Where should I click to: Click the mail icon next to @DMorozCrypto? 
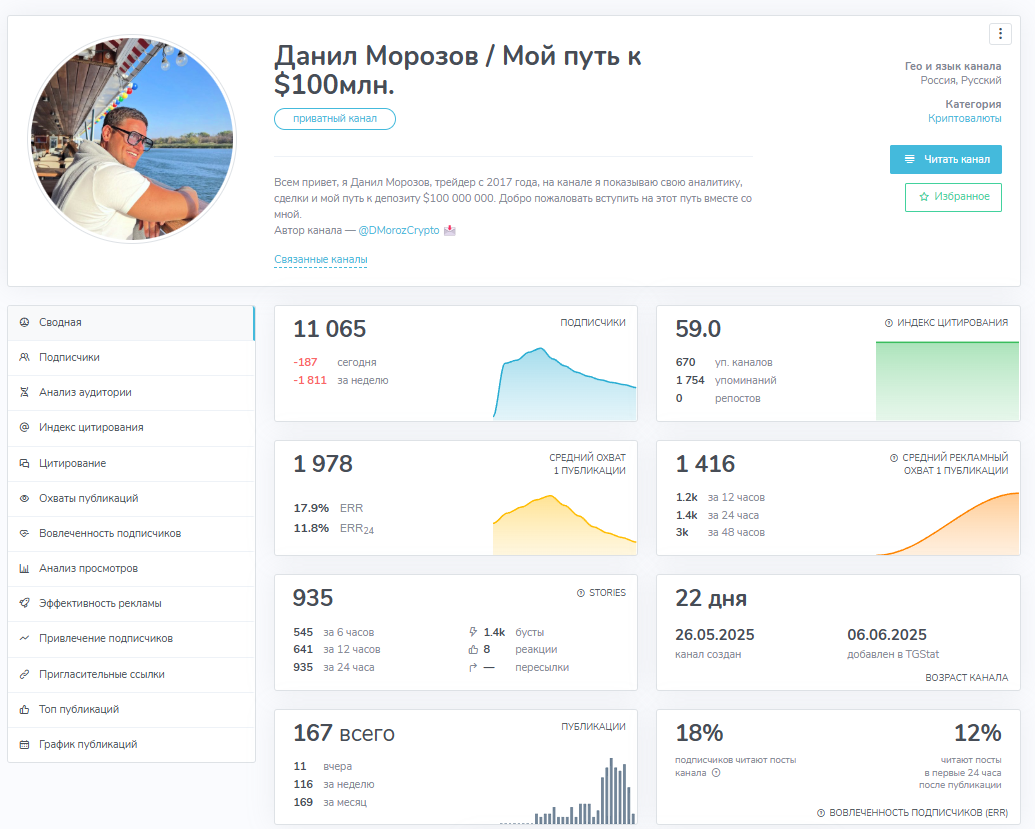pos(450,230)
